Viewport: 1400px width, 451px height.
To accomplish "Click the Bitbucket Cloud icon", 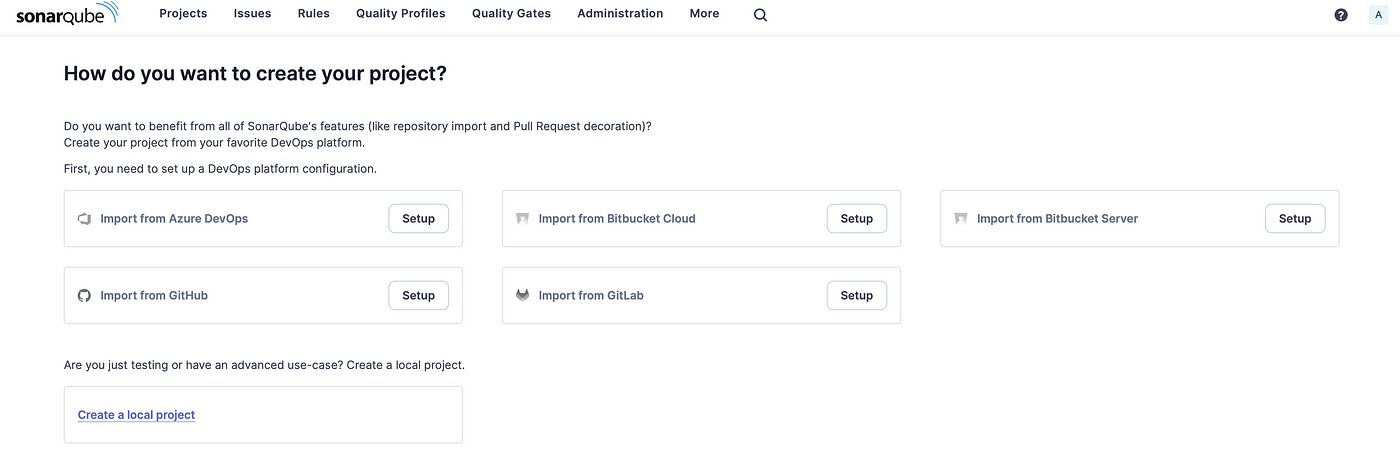I will (x=522, y=219).
